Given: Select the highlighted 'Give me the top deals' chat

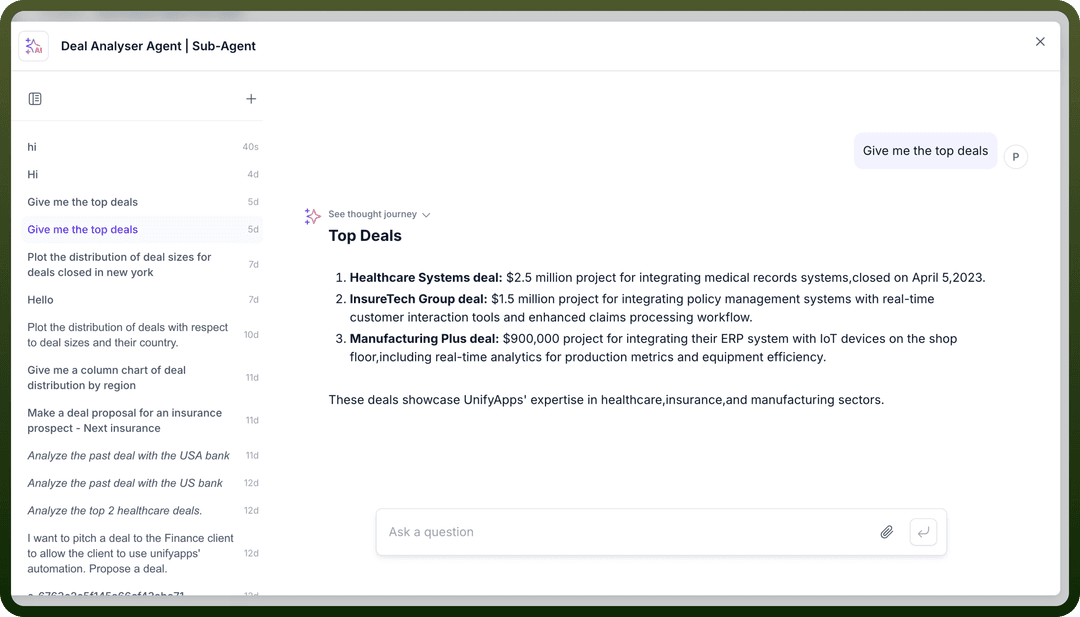Looking at the screenshot, I should [143, 229].
